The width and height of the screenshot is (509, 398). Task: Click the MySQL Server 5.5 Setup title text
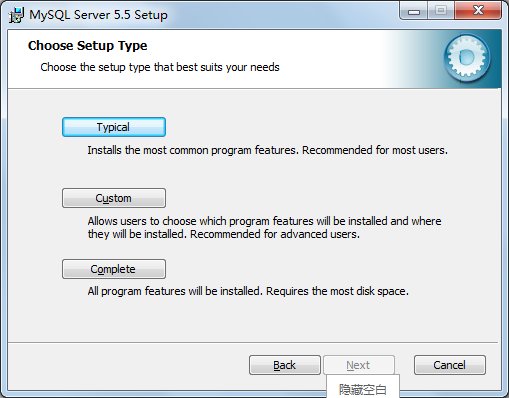point(98,15)
